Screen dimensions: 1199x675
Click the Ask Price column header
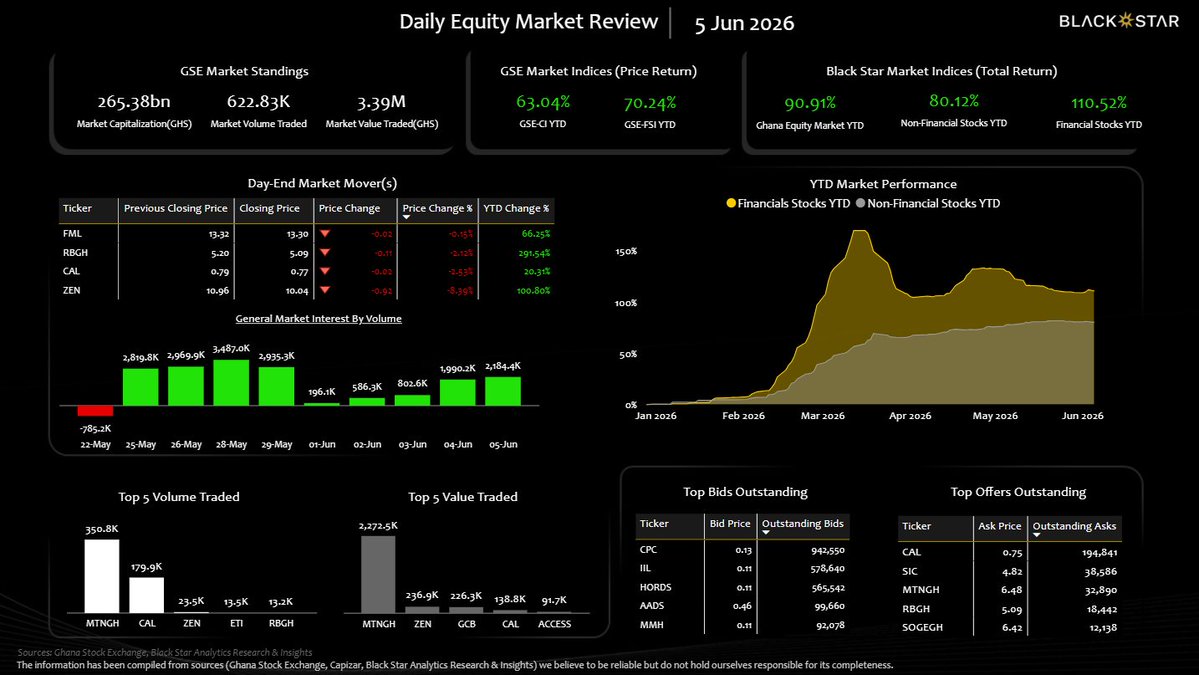click(x=999, y=526)
